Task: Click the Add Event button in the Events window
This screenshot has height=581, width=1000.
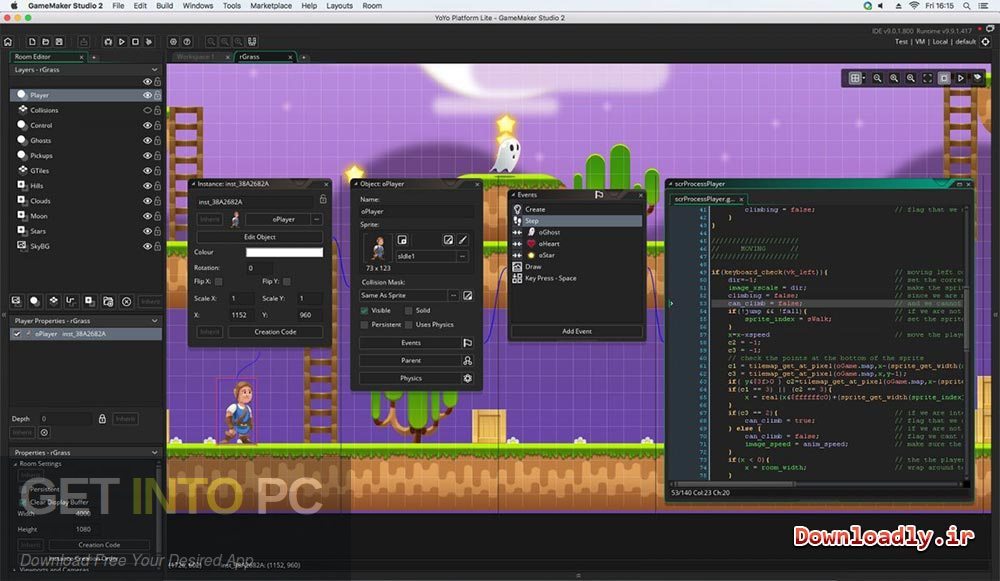Action: pyautogui.click(x=577, y=331)
